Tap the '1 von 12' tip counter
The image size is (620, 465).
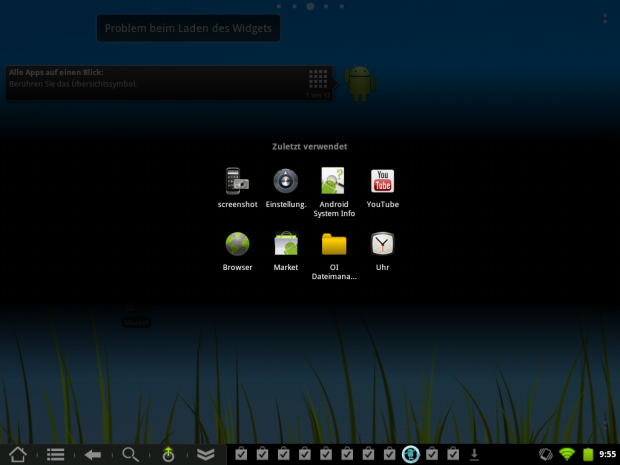click(x=318, y=95)
